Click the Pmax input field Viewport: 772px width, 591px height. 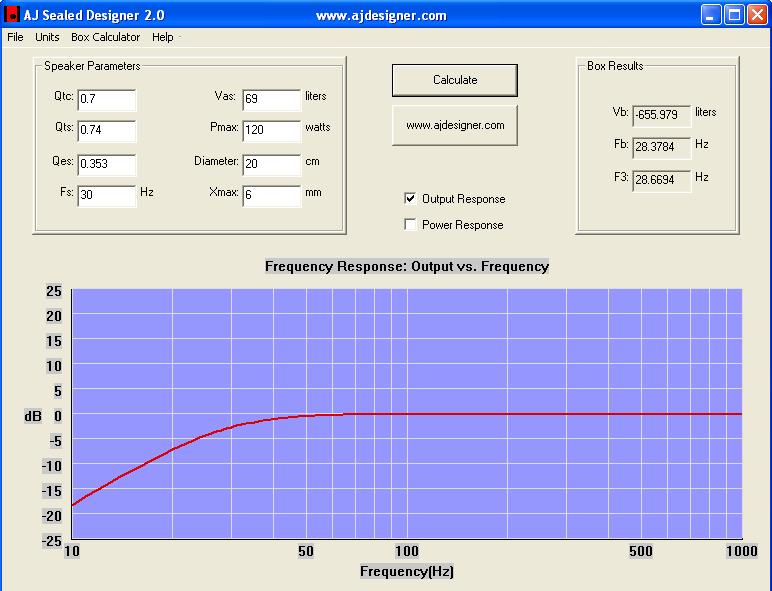point(271,131)
